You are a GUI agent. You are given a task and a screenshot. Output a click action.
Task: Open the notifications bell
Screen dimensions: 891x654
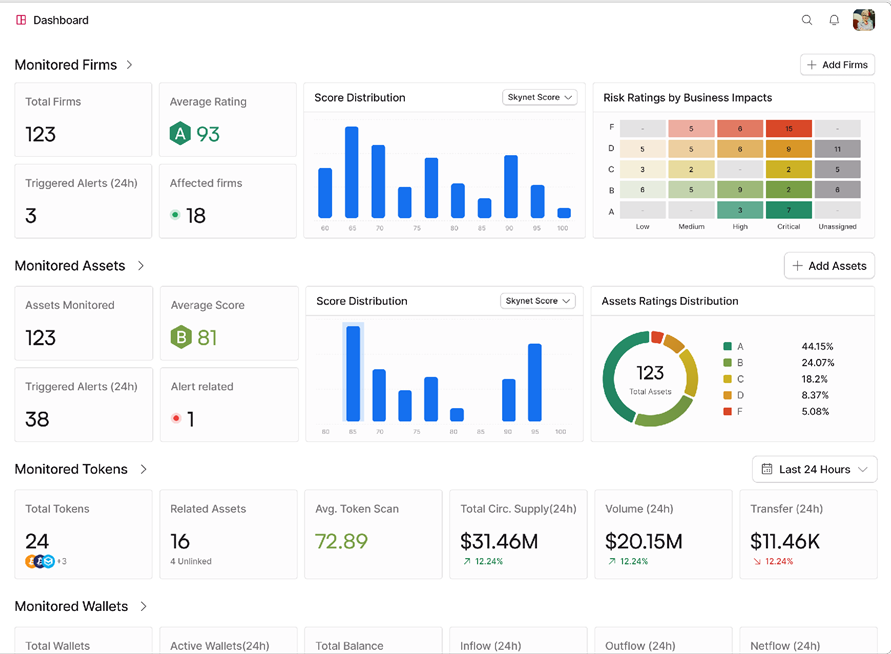click(834, 20)
